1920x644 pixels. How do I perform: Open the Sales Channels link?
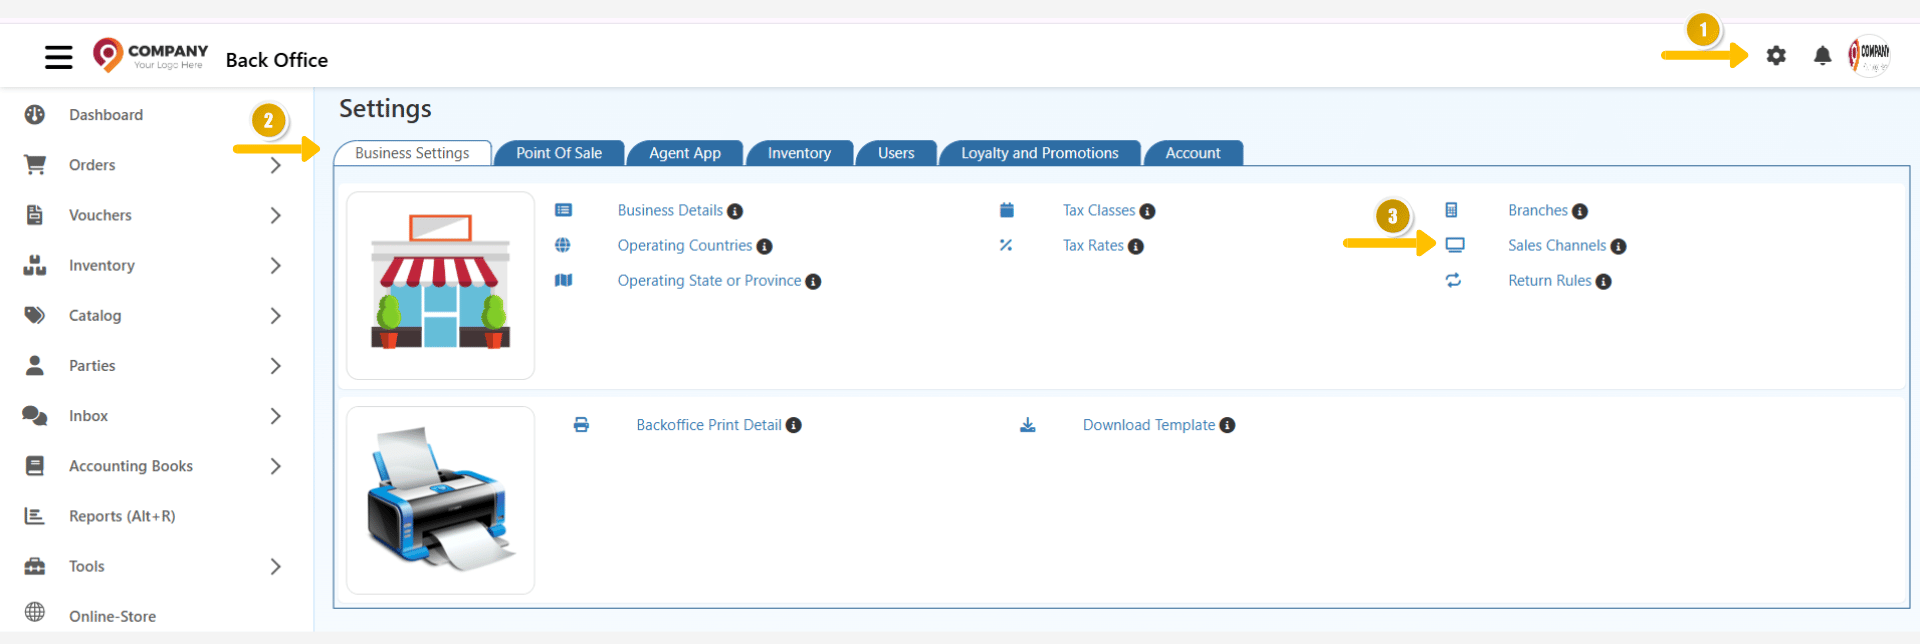[1557, 245]
